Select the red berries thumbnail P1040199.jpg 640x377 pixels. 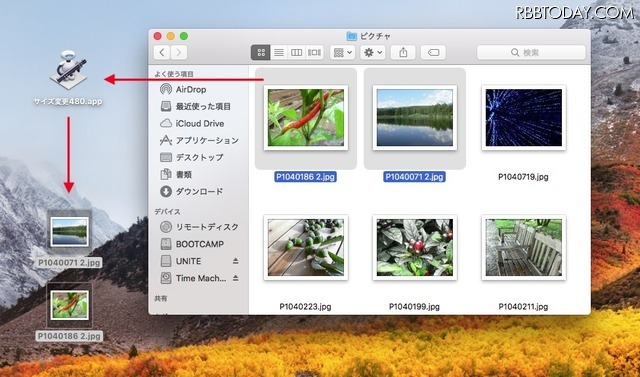[x=415, y=247]
